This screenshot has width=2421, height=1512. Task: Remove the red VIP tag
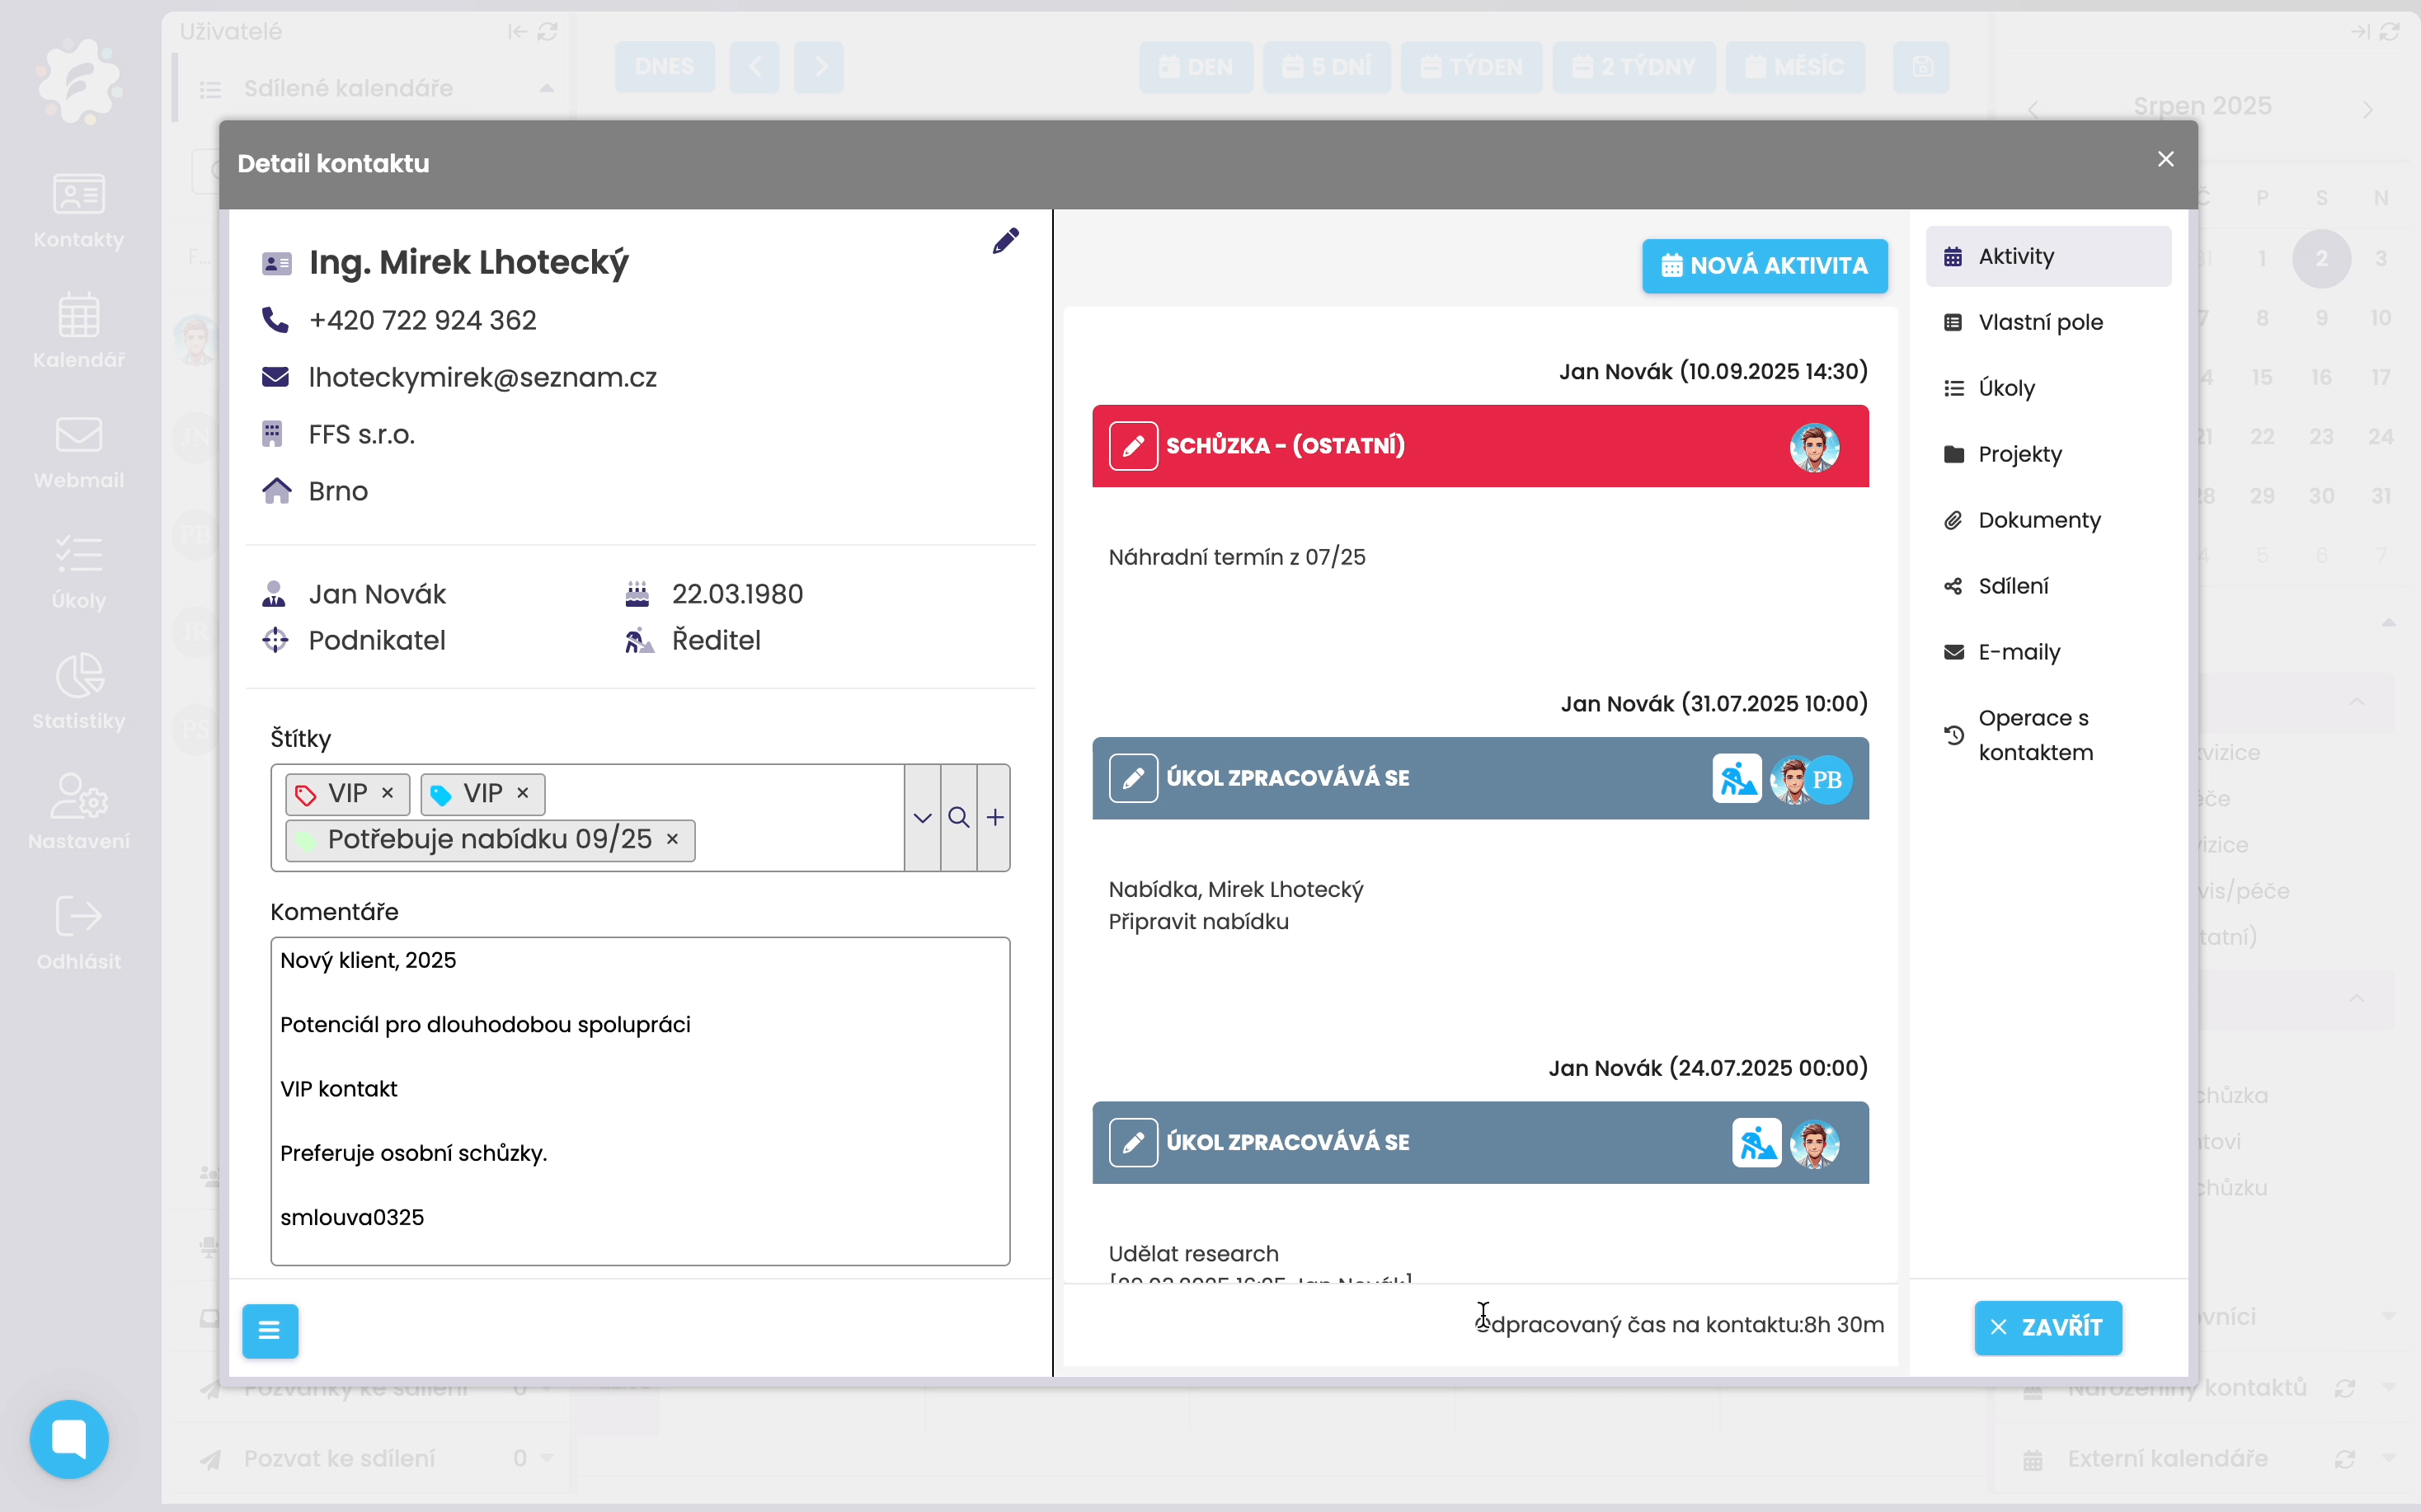(388, 793)
